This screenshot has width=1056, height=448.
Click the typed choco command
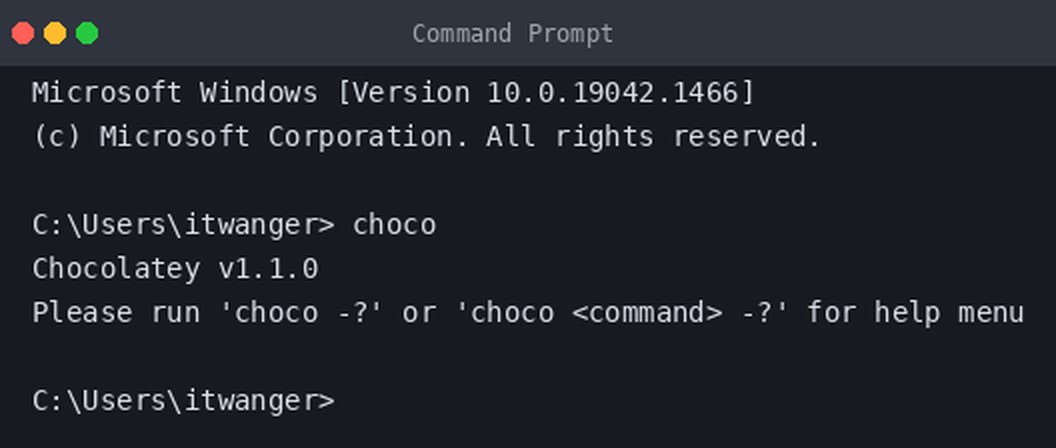pos(395,225)
